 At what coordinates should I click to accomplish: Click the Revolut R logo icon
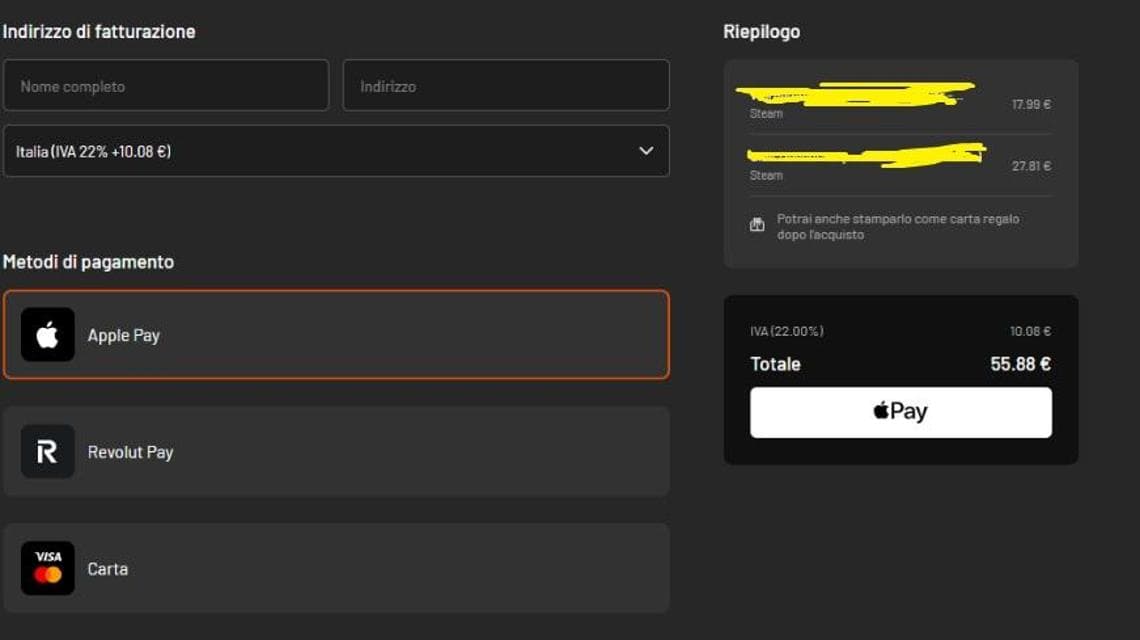(47, 452)
